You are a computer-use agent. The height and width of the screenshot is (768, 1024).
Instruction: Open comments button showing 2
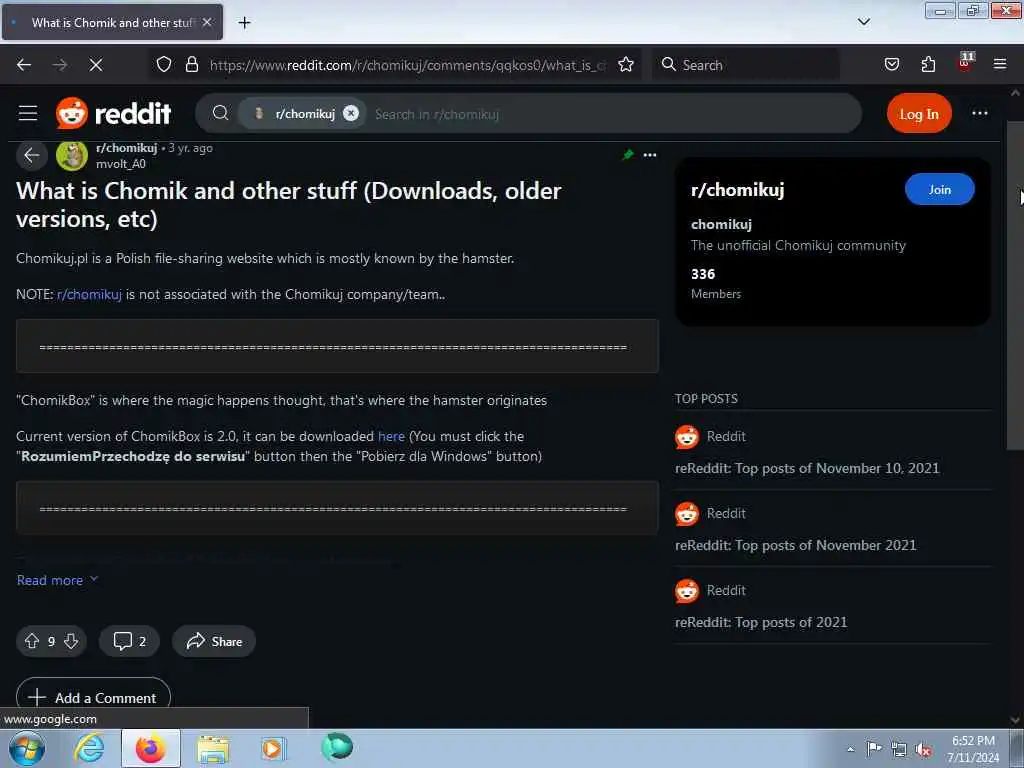pos(129,641)
